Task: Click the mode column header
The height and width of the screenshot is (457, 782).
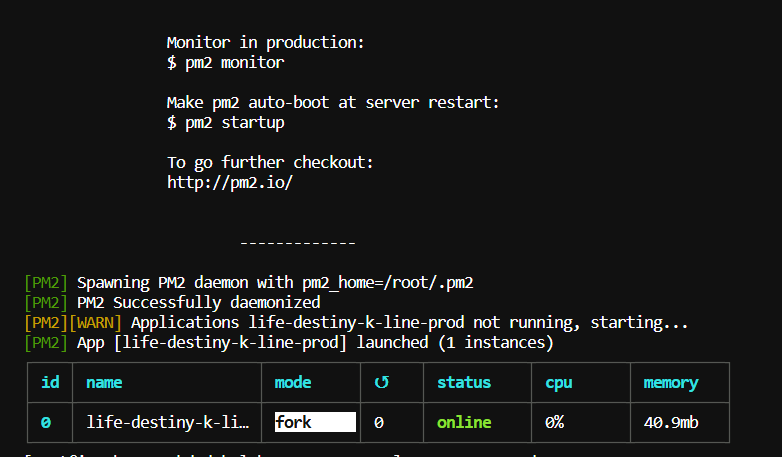Action: [x=293, y=382]
